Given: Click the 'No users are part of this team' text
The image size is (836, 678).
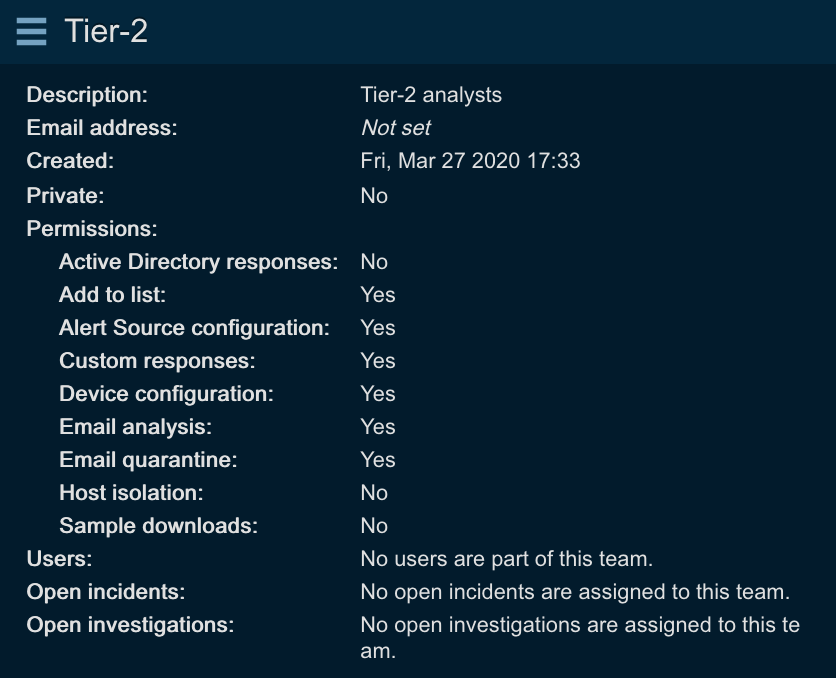Looking at the screenshot, I should pos(506,559).
